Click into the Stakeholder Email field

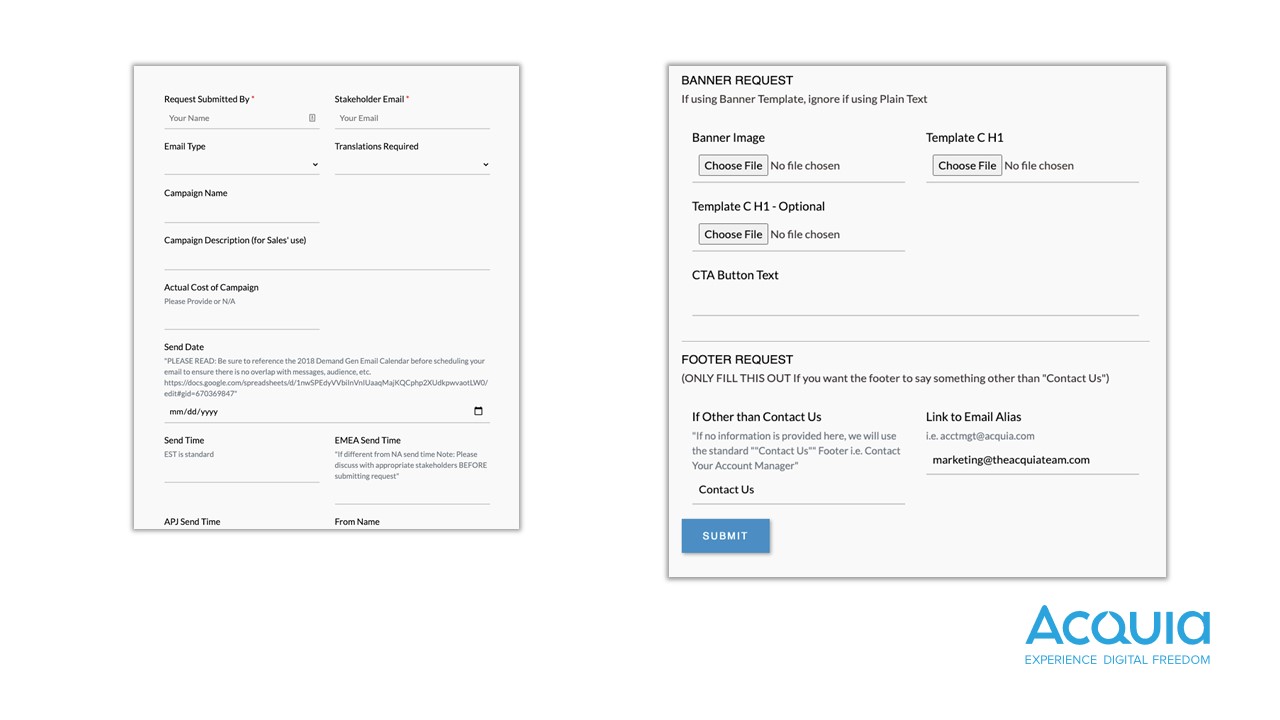click(412, 118)
